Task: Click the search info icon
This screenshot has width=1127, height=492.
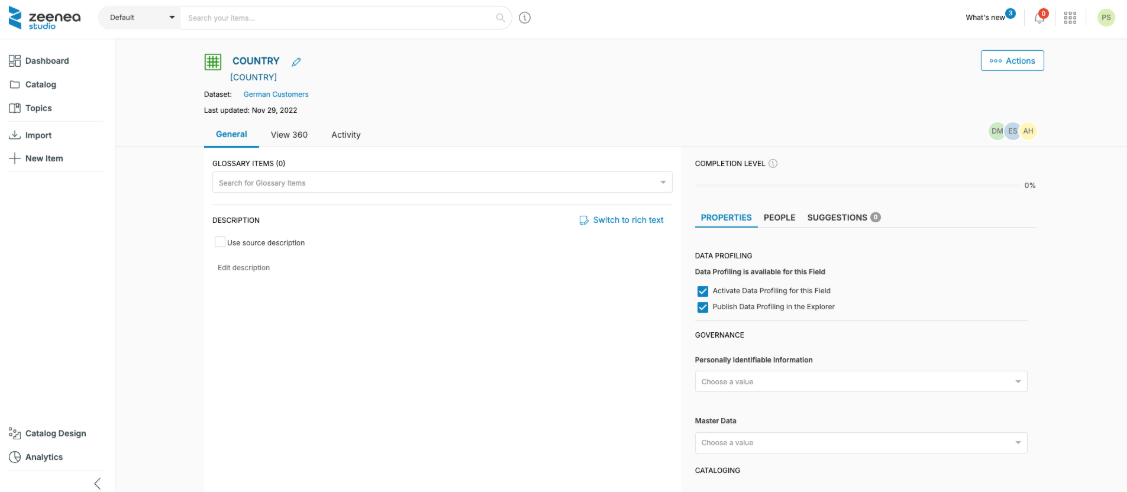Action: pyautogui.click(x=525, y=18)
